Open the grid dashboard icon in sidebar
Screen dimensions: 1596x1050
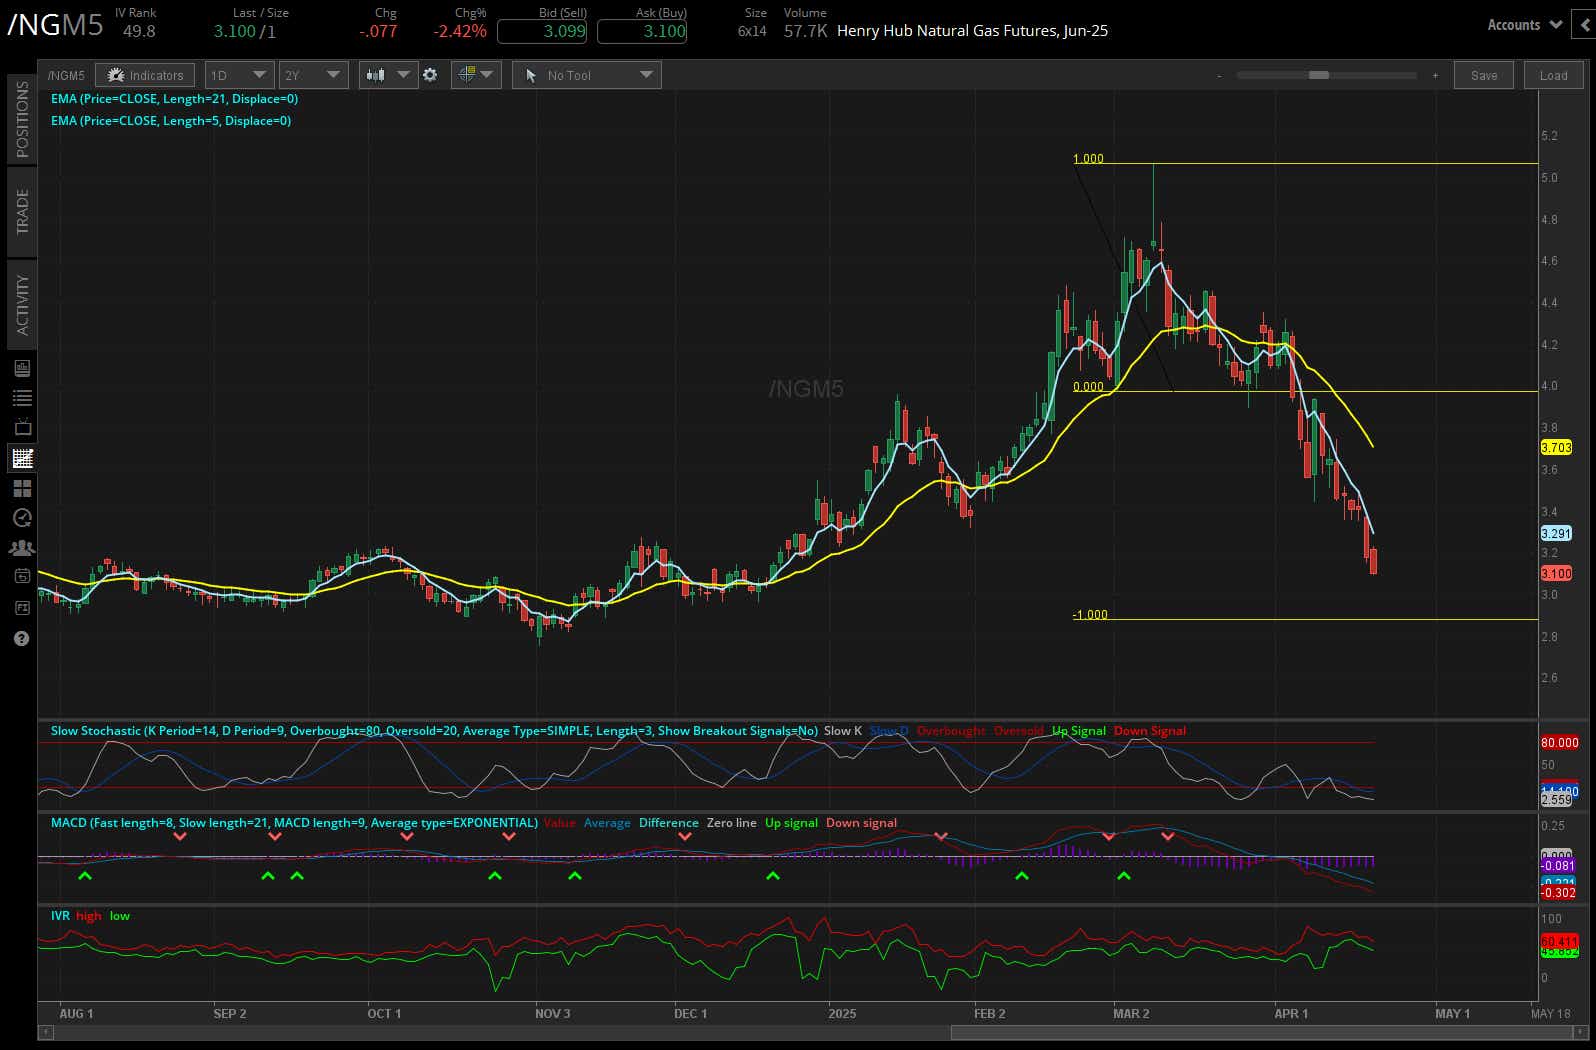22,488
